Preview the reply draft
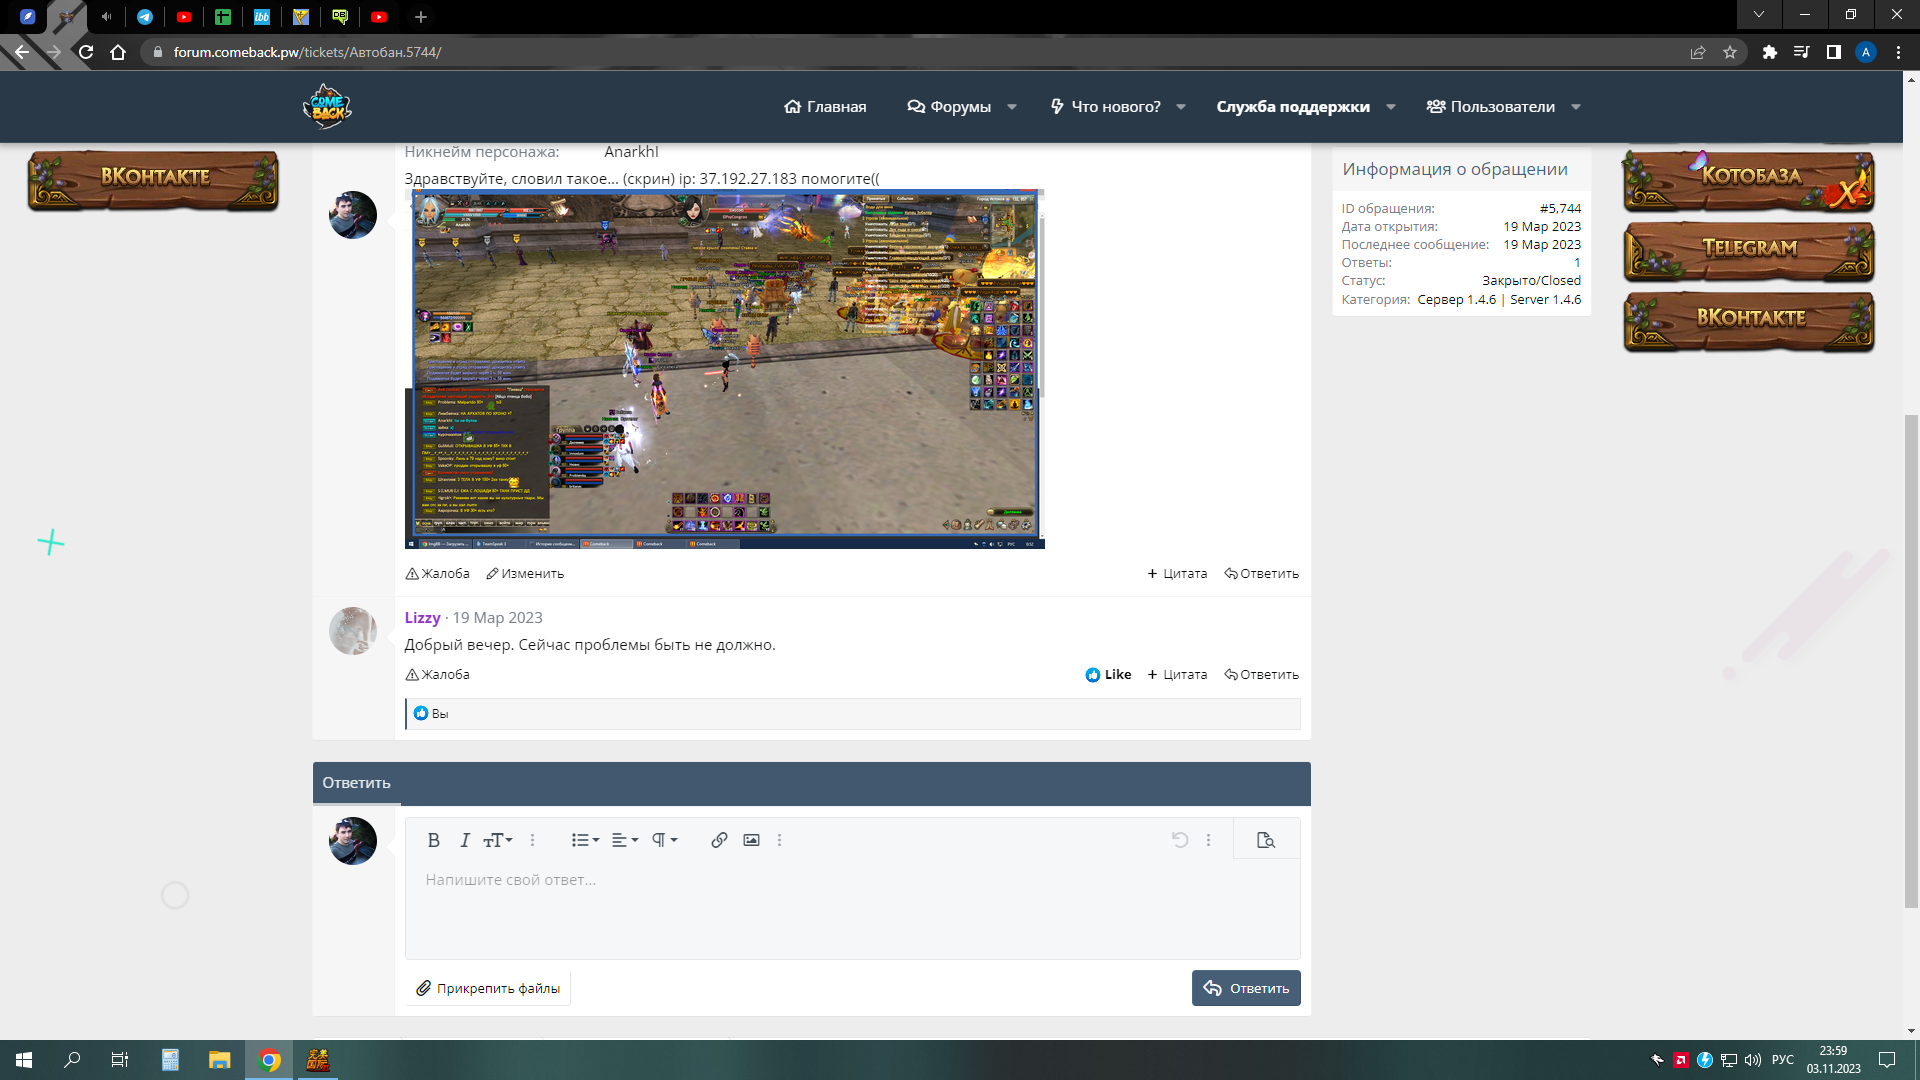 1266,840
